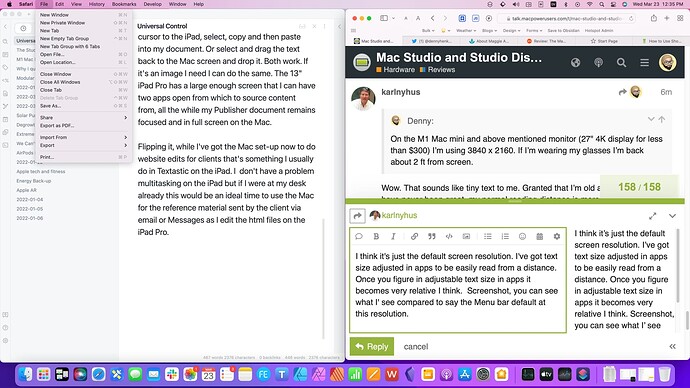690x388 pixels.
Task: Reload the page in address bar
Action: [631, 18]
